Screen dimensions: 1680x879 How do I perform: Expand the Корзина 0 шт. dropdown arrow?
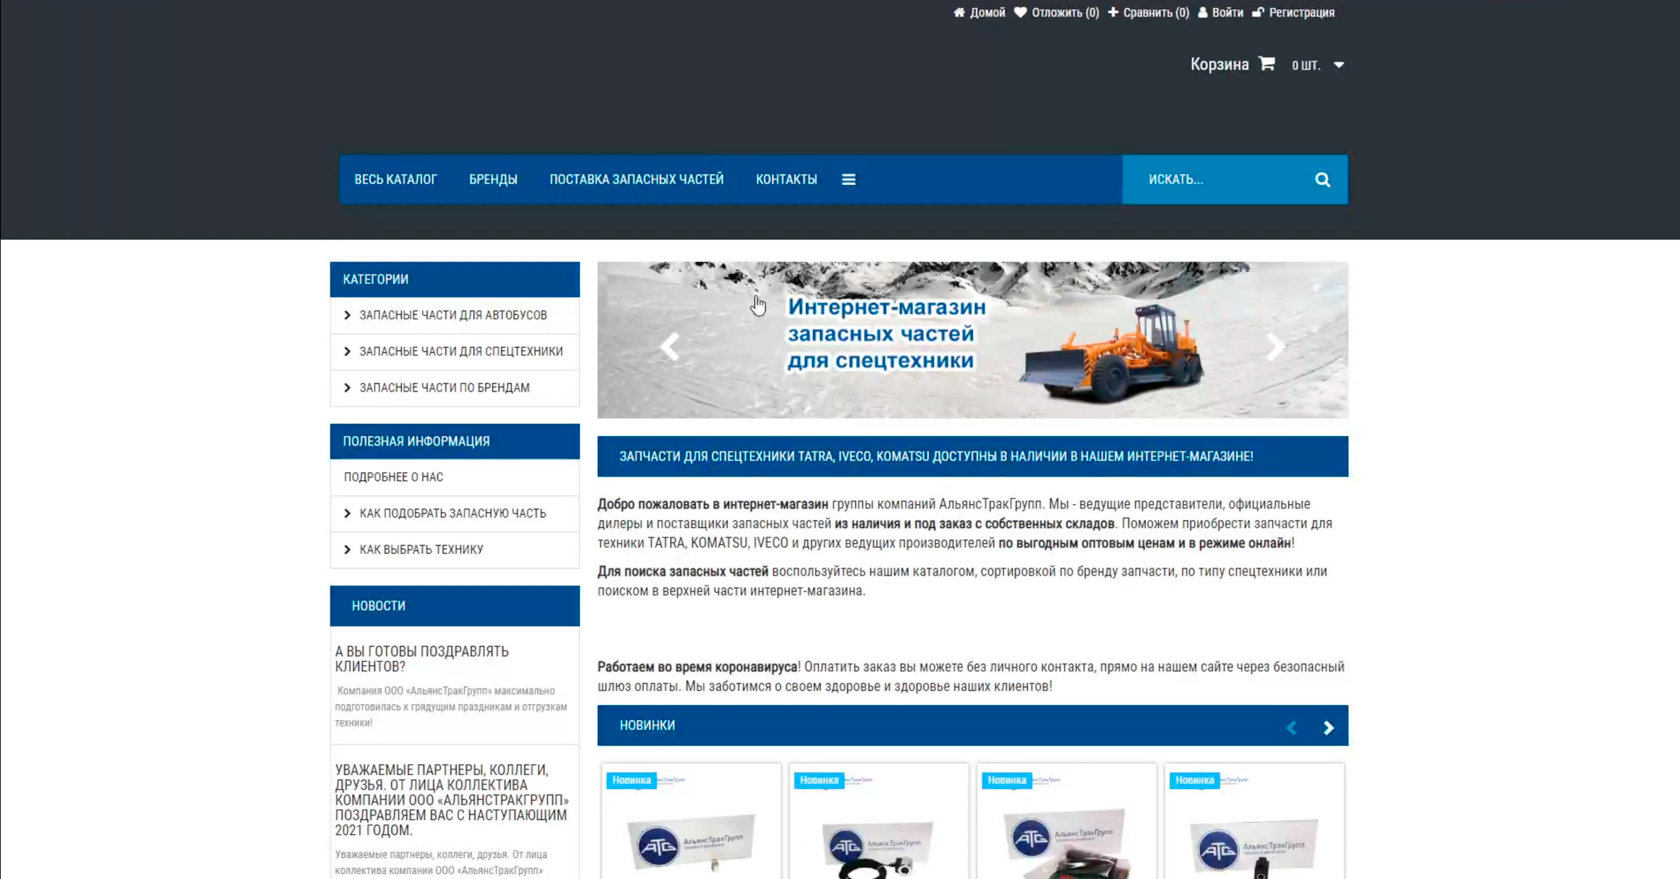[x=1339, y=65]
